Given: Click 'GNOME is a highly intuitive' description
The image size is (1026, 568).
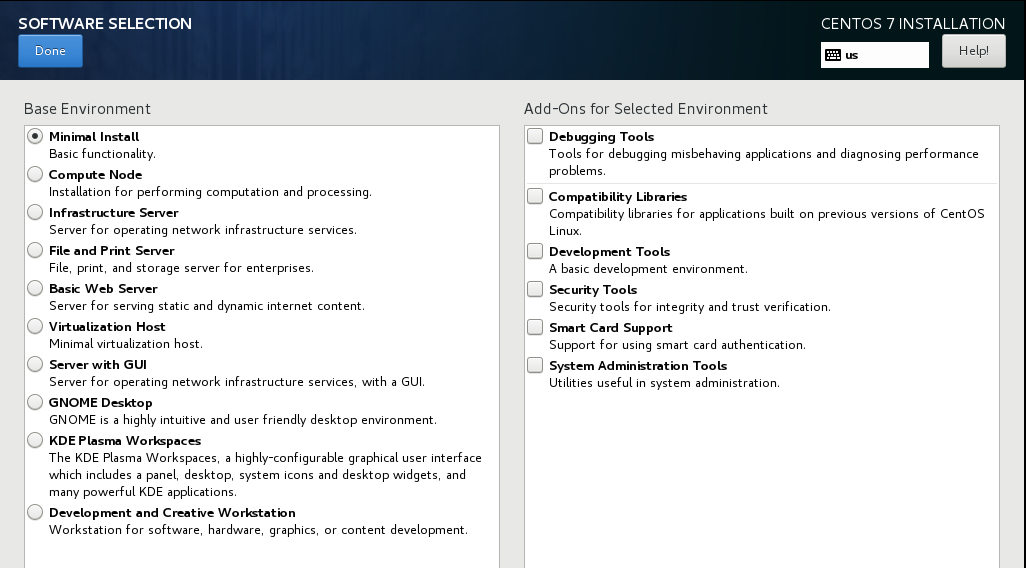Looking at the screenshot, I should tap(243, 419).
